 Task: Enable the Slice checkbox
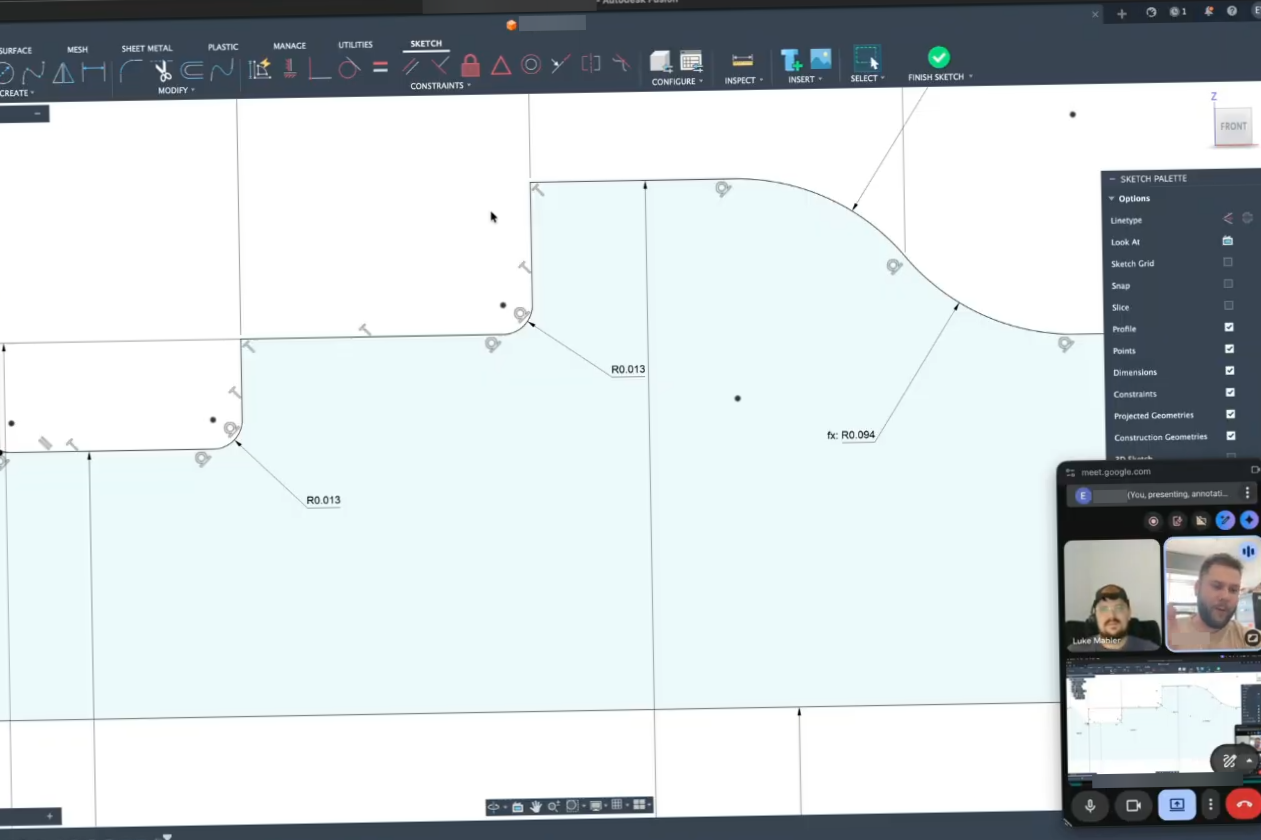1228,306
